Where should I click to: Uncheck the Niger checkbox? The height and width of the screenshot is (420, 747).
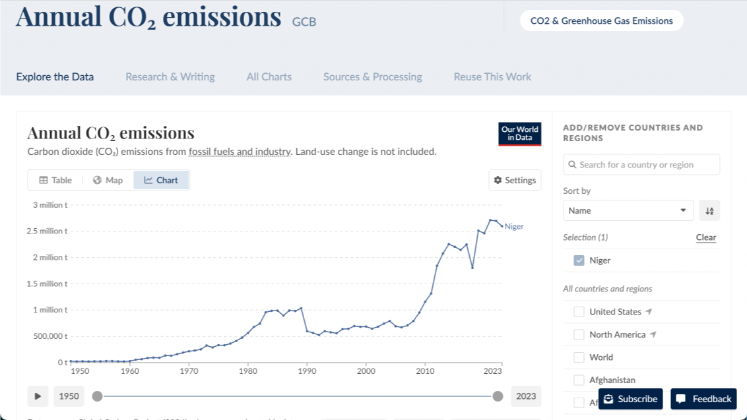point(579,260)
